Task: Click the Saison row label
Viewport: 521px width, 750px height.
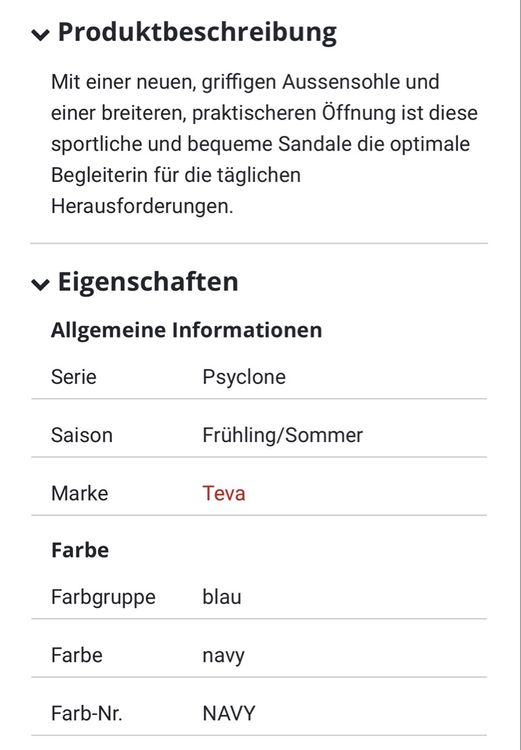Action: tap(82, 435)
